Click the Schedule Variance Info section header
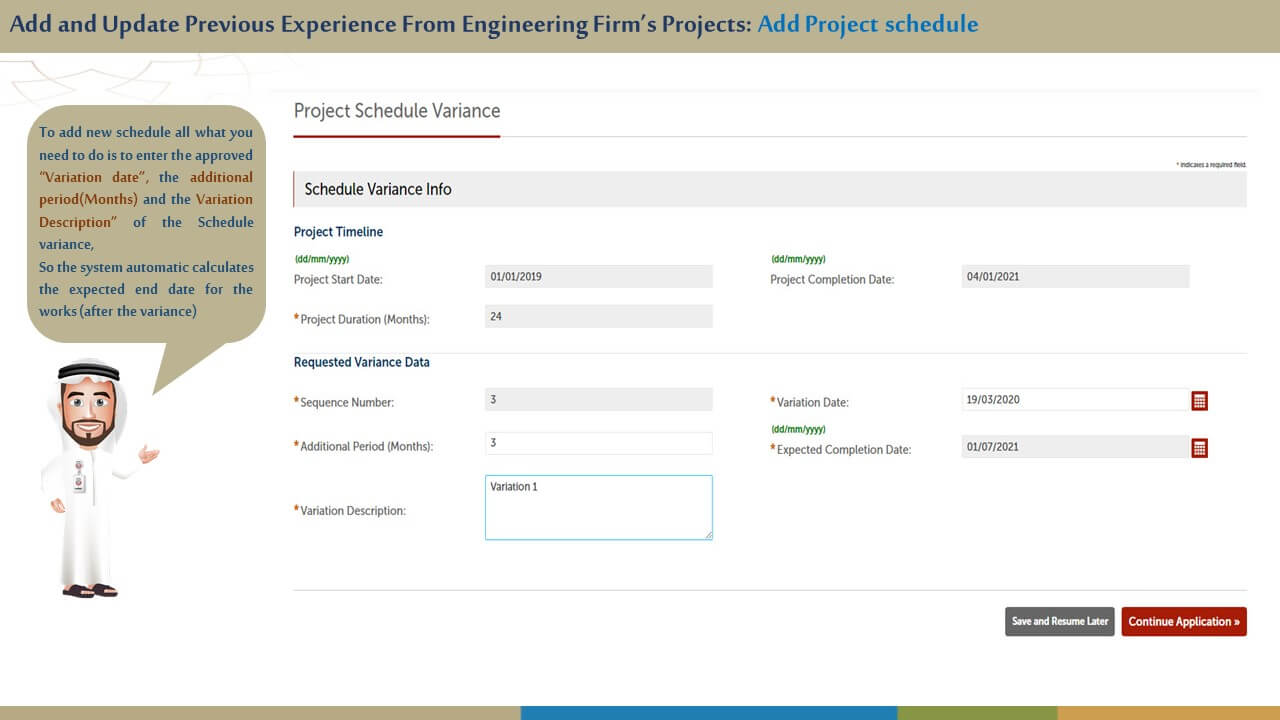 (x=378, y=189)
